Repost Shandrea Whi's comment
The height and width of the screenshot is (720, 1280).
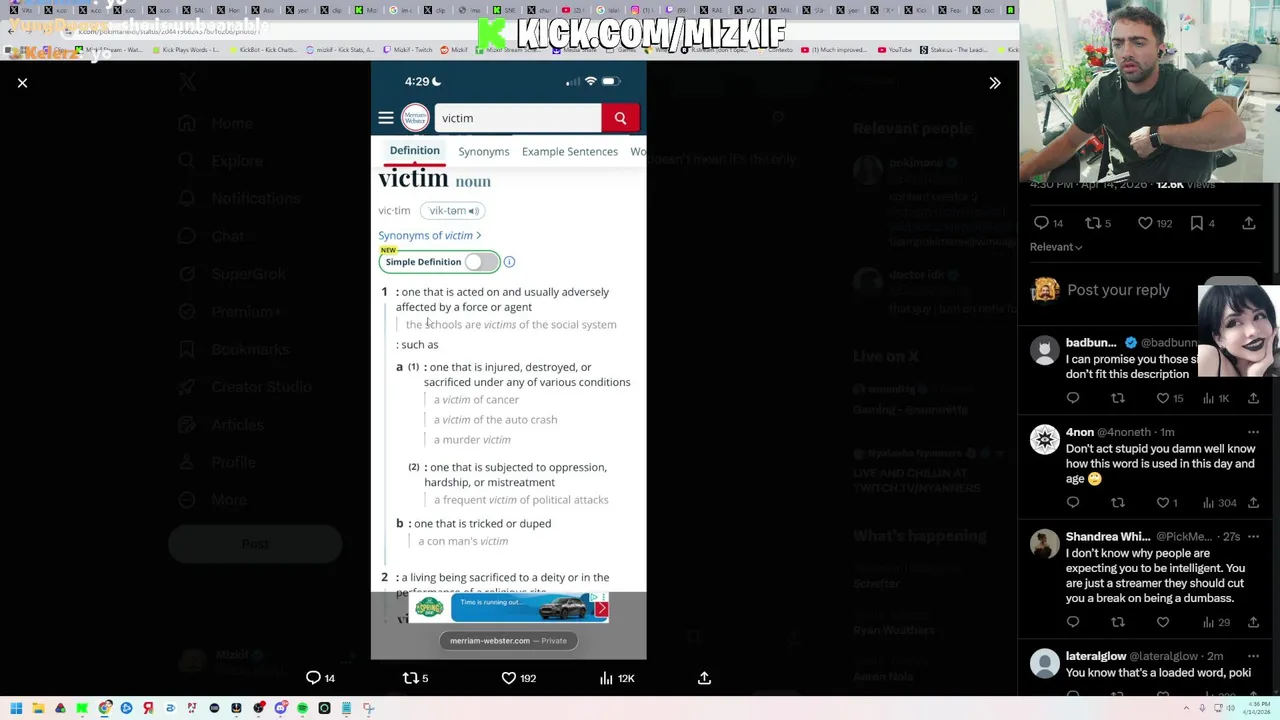pyautogui.click(x=1118, y=622)
